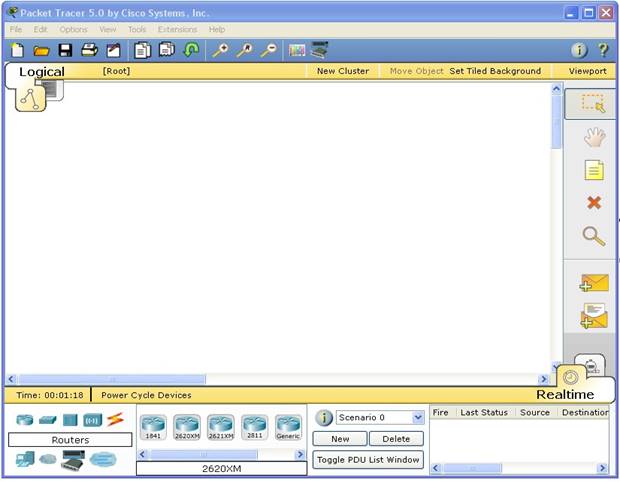
Task: Select the Hubs device category icon
Action: pyautogui.click(x=70, y=420)
